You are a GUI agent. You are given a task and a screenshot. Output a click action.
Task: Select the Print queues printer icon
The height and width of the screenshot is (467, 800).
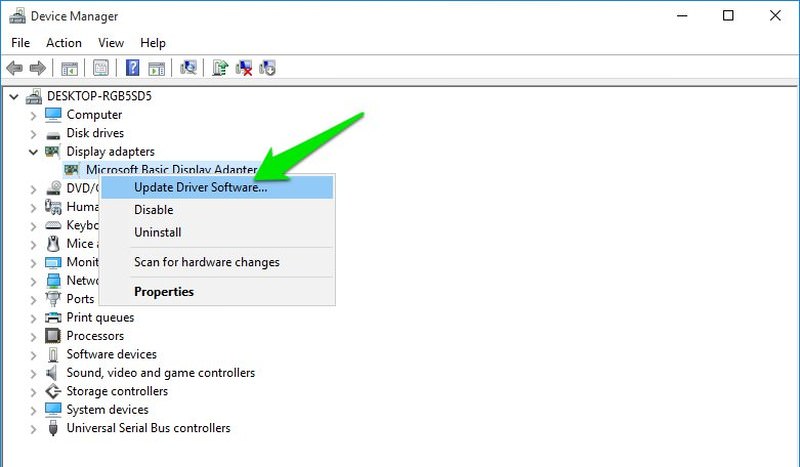click(x=53, y=317)
